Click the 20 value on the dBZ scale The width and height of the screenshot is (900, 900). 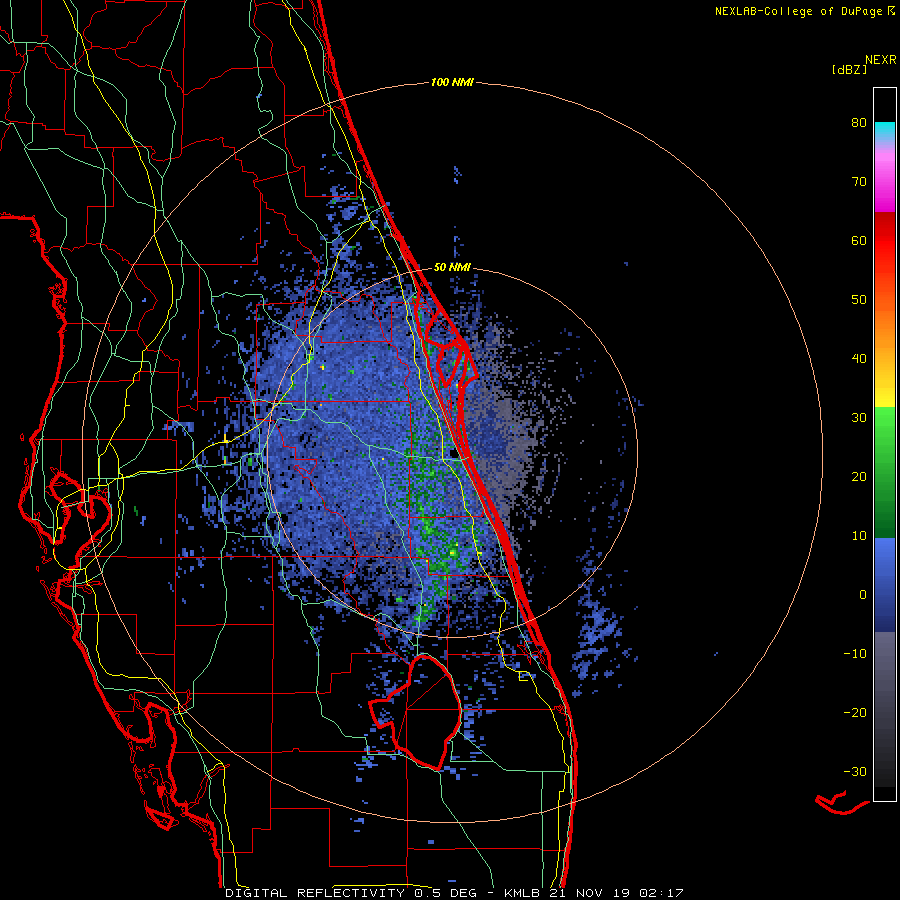(859, 476)
